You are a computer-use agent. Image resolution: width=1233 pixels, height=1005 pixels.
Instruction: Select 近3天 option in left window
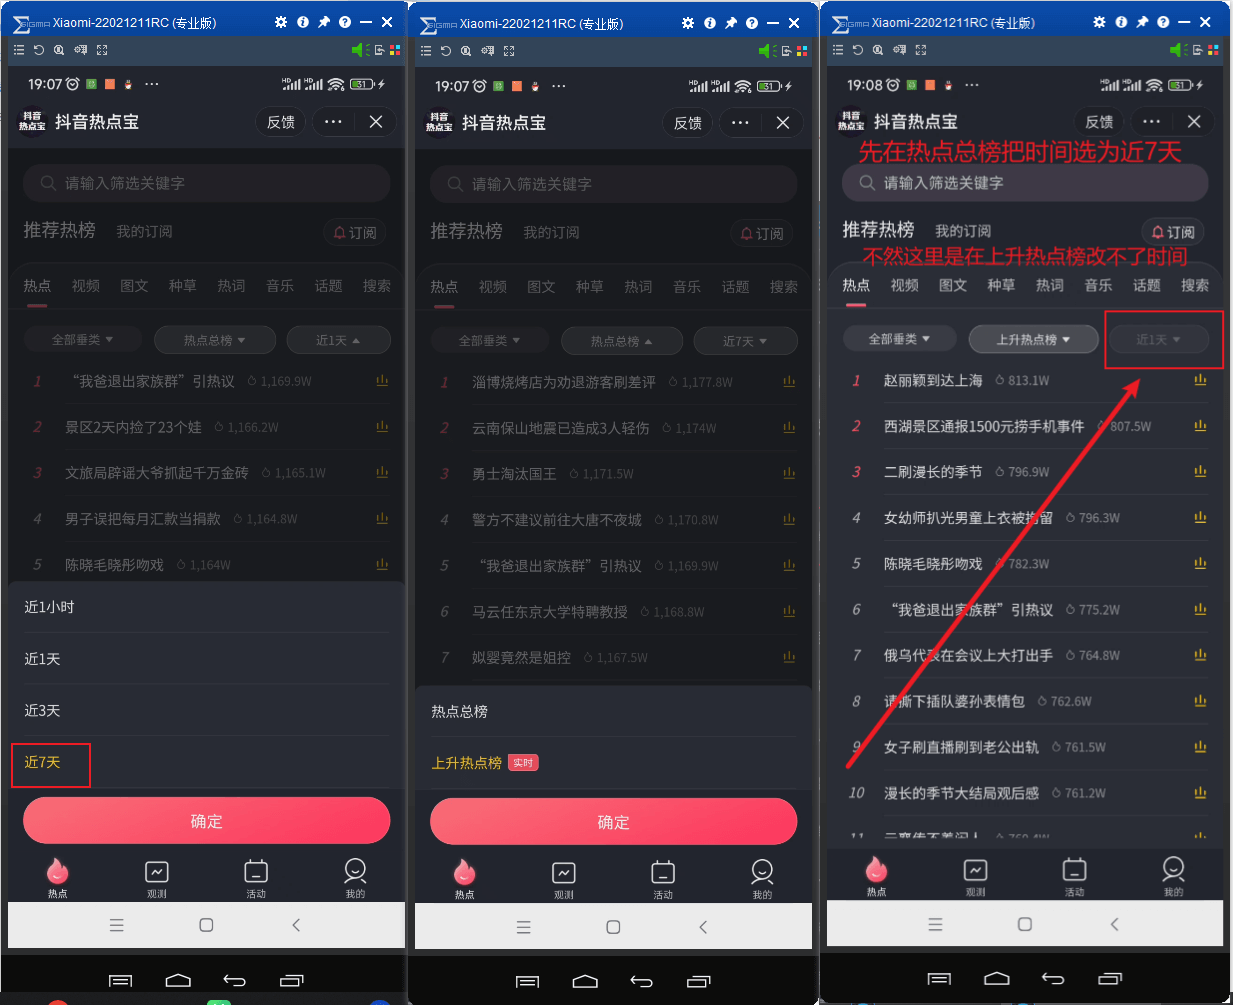[206, 711]
